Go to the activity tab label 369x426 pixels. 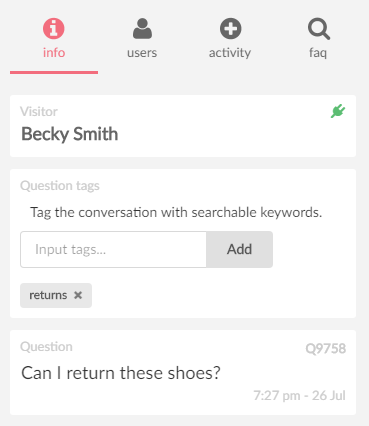click(230, 53)
